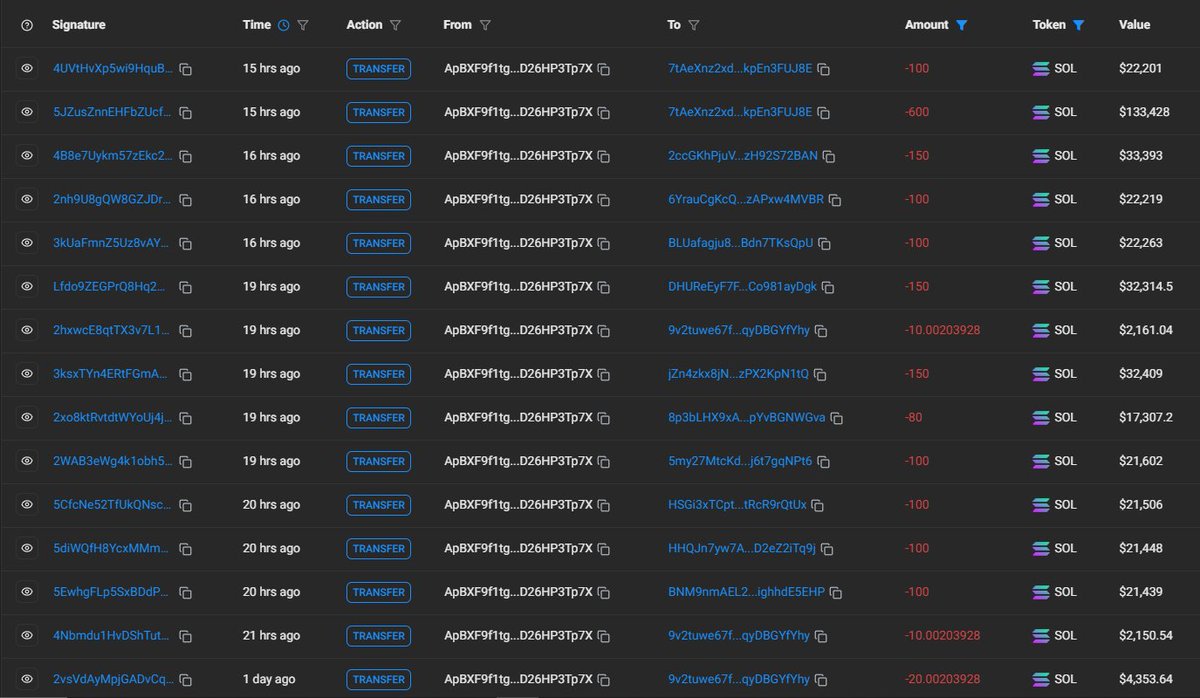Viewport: 1200px width, 698px height.
Task: Copy From address in the $133,428 row
Action: click(605, 113)
